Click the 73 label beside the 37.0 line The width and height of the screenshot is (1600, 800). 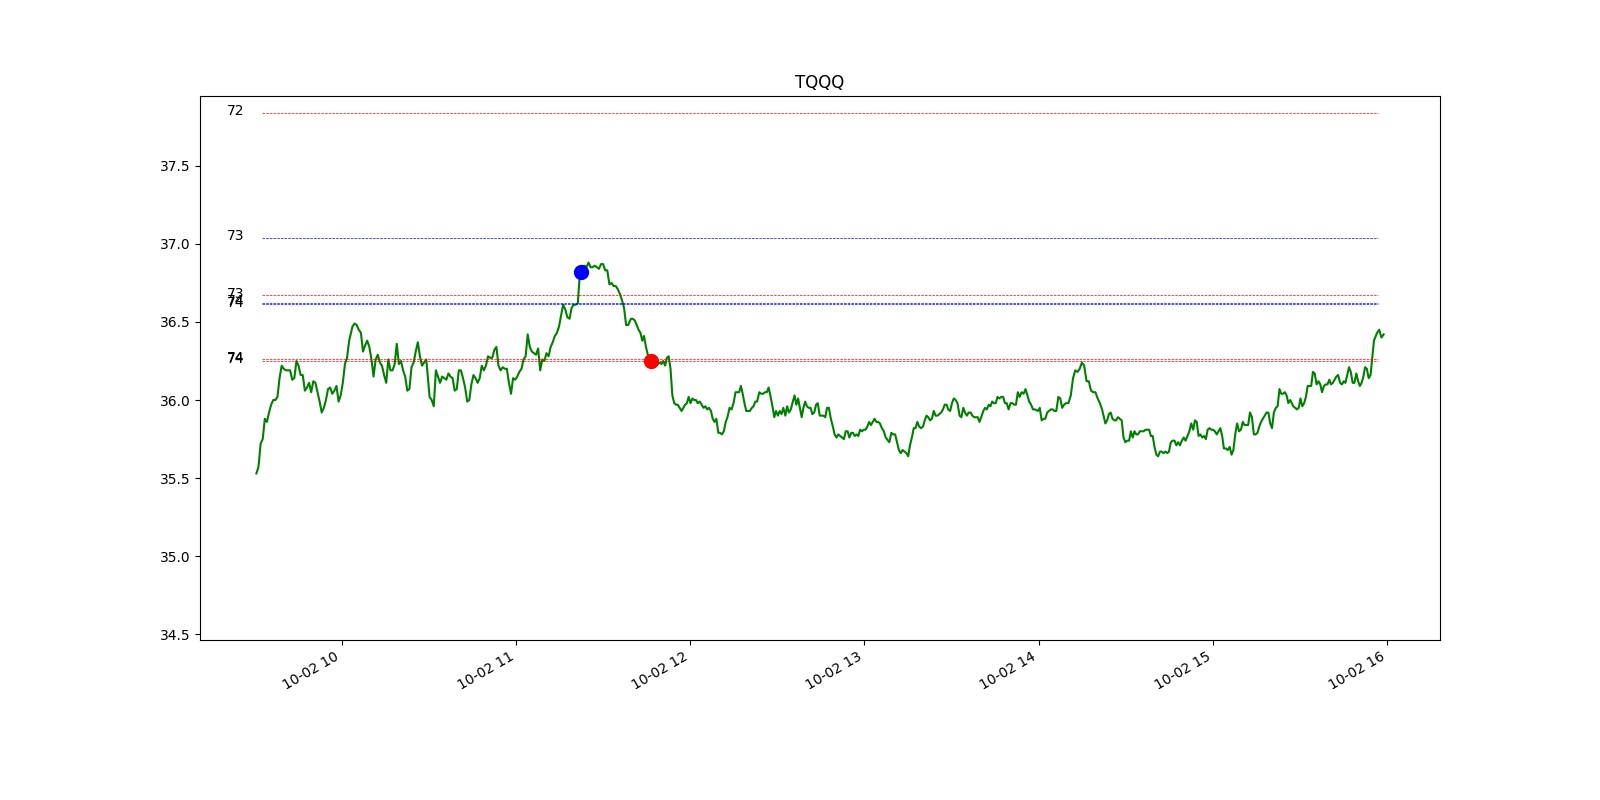(235, 236)
